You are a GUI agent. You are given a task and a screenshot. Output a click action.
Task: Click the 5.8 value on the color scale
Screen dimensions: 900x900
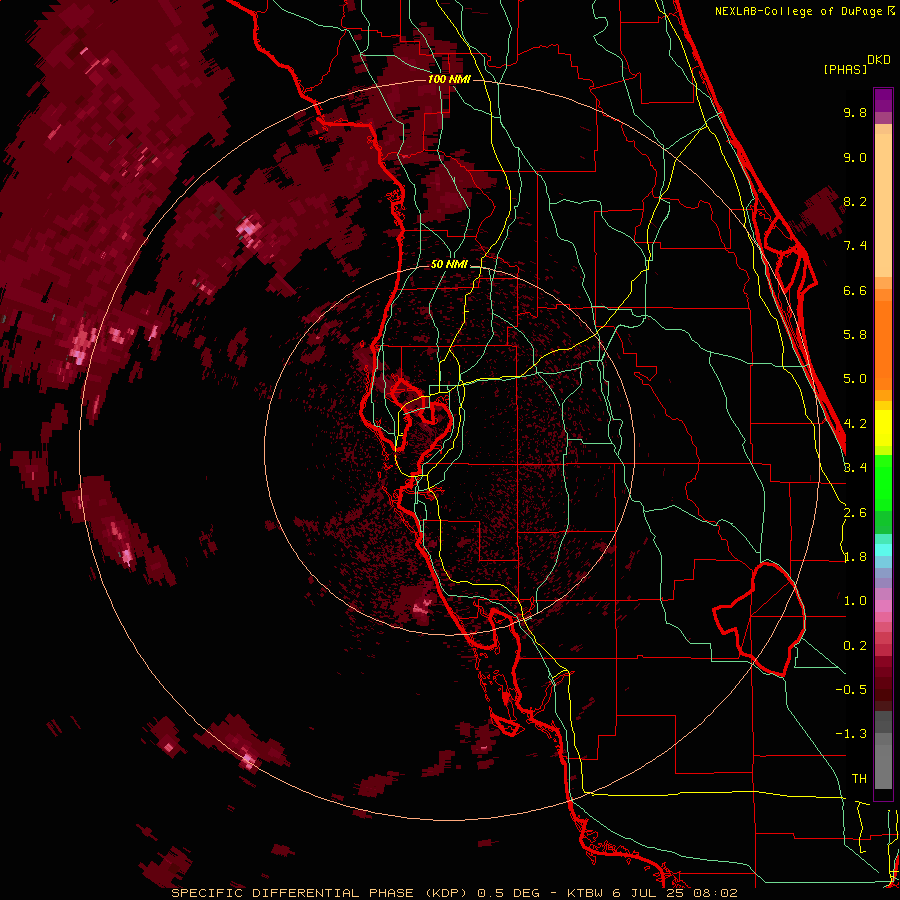[x=855, y=335]
